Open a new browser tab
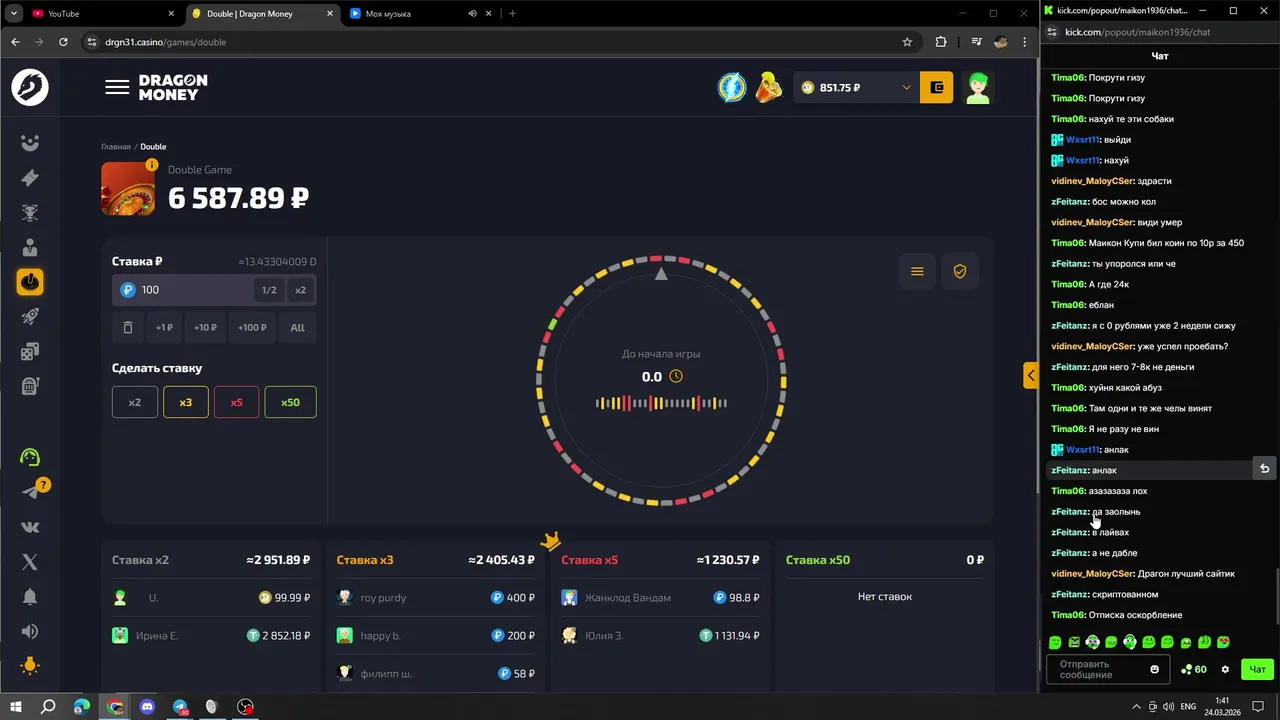This screenshot has width=1280, height=720. pyautogui.click(x=512, y=14)
